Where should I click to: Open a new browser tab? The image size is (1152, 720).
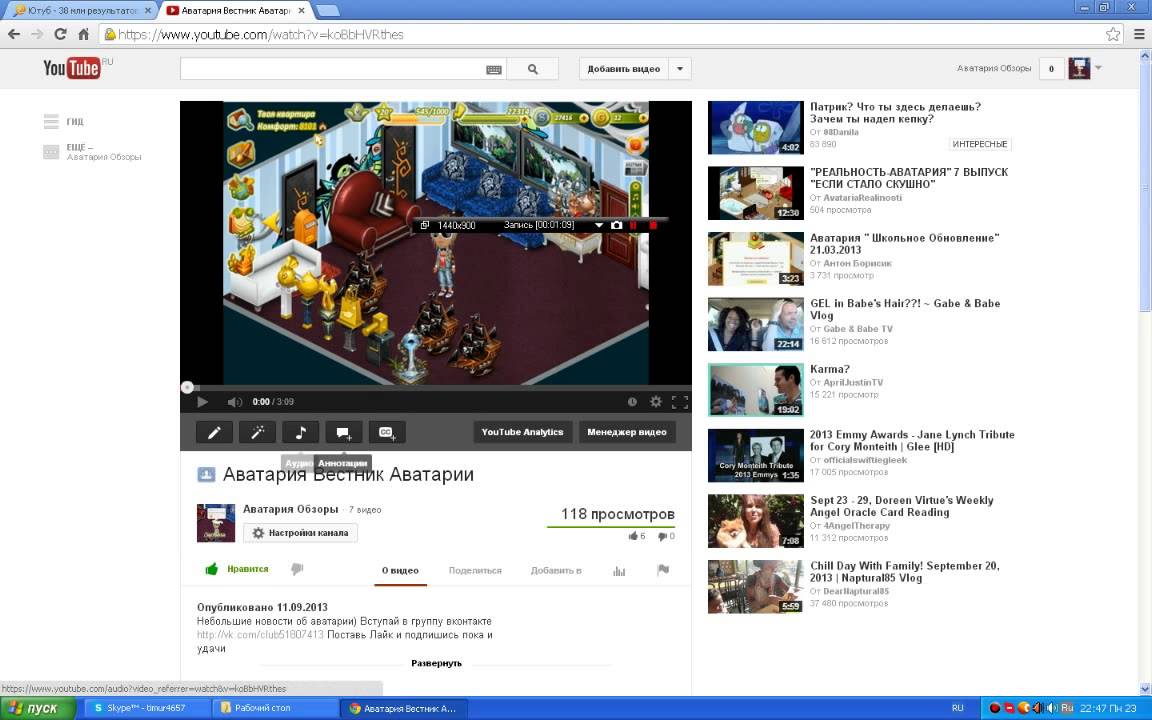[x=327, y=11]
